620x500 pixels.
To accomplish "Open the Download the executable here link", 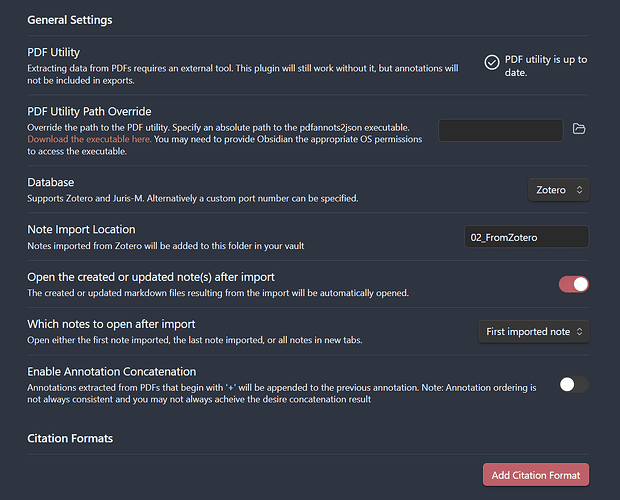I will coord(89,139).
